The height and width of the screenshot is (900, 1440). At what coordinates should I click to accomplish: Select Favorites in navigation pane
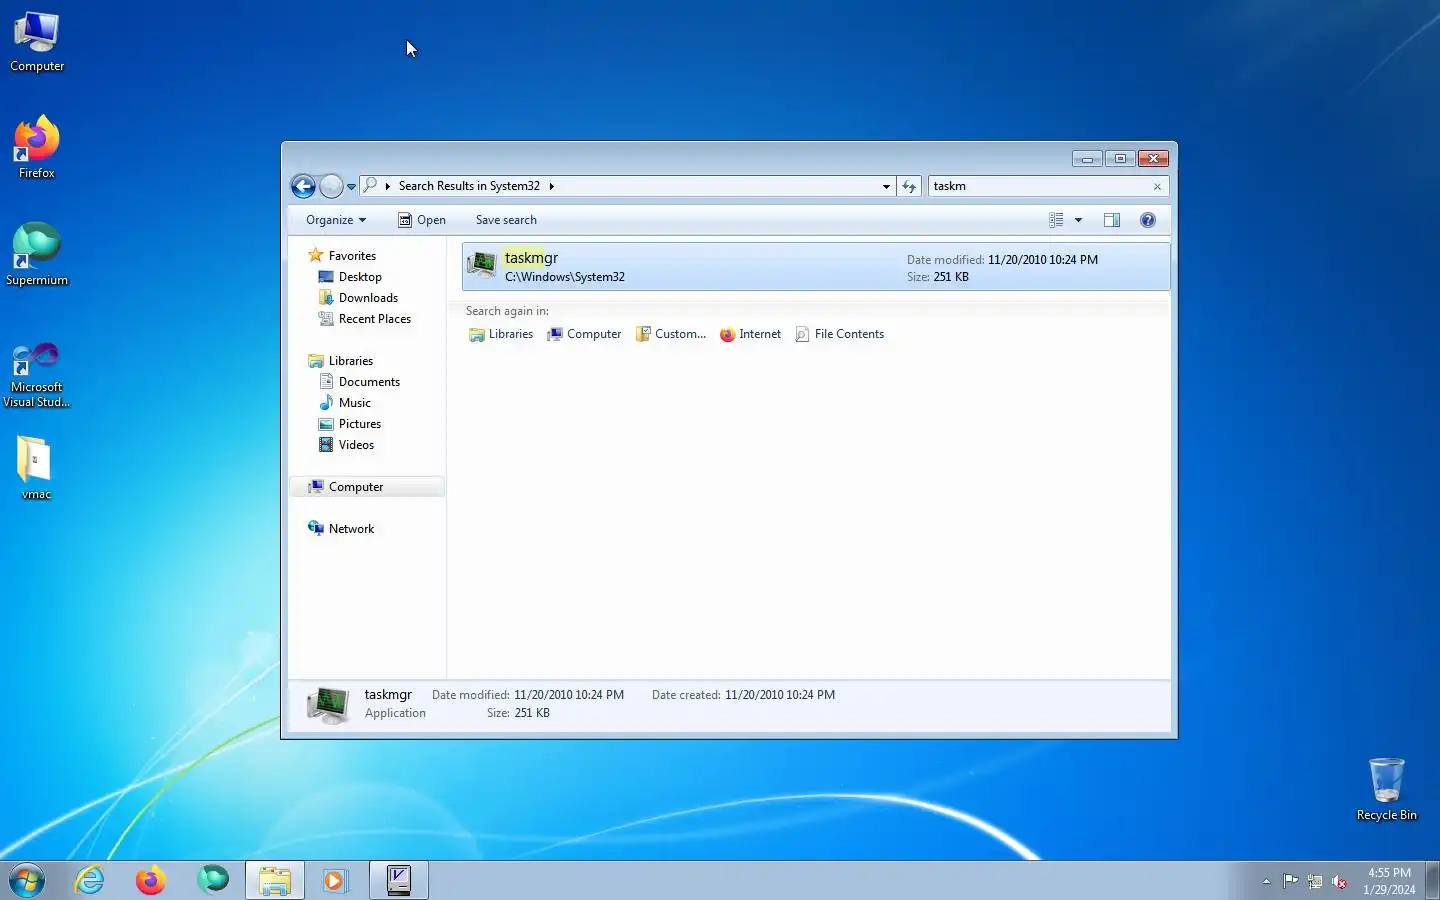click(342, 256)
